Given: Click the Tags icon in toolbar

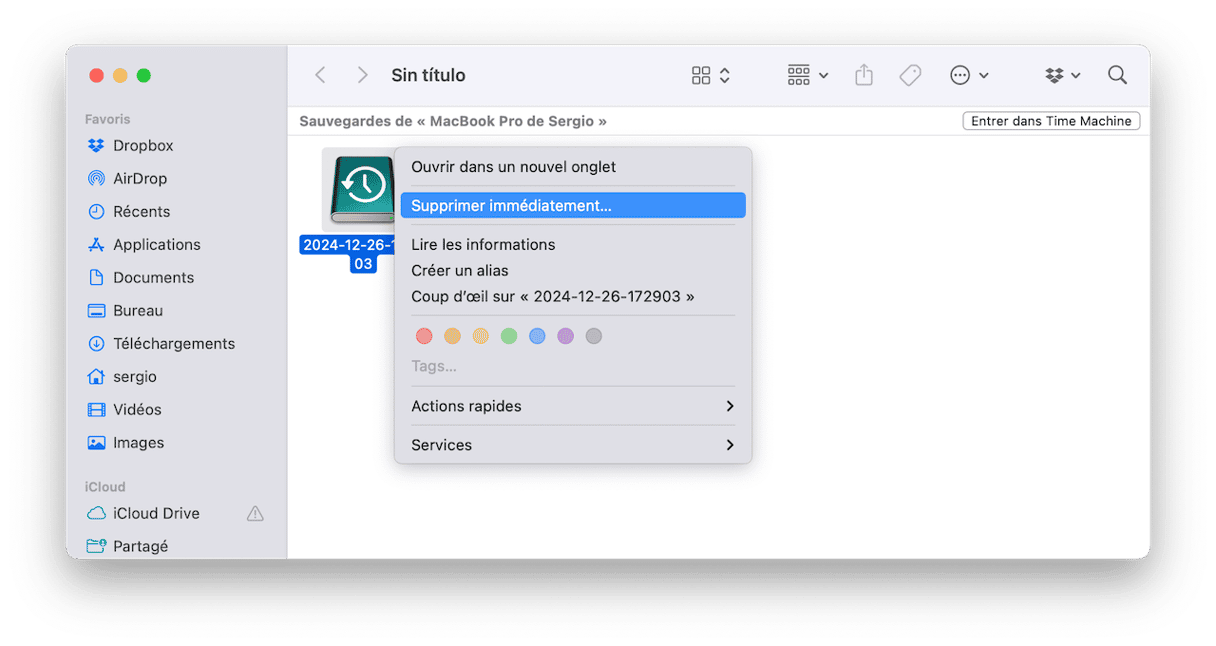Looking at the screenshot, I should [x=910, y=75].
